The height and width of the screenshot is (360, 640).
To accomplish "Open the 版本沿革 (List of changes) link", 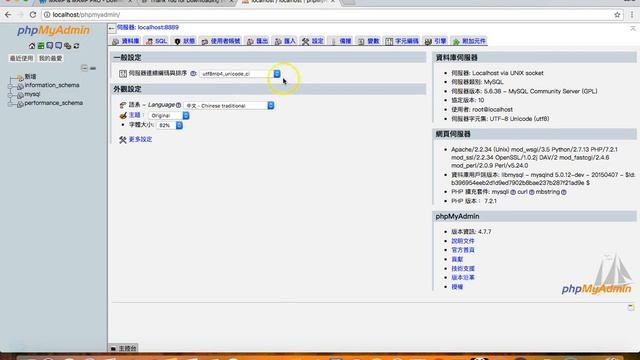I will [463, 278].
